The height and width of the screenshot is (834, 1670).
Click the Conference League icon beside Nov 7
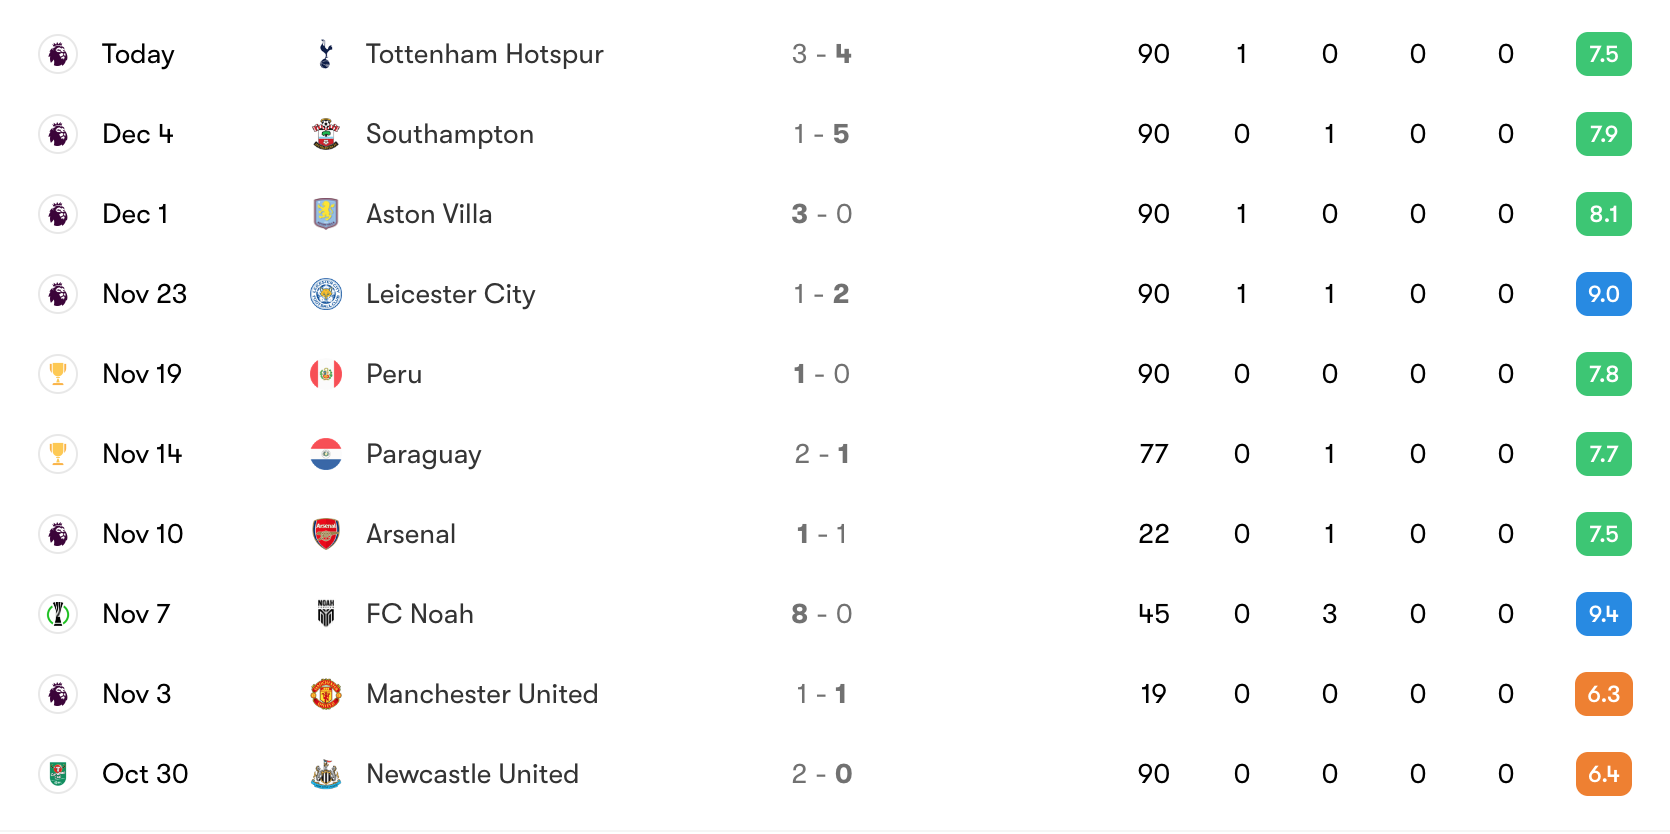58,614
